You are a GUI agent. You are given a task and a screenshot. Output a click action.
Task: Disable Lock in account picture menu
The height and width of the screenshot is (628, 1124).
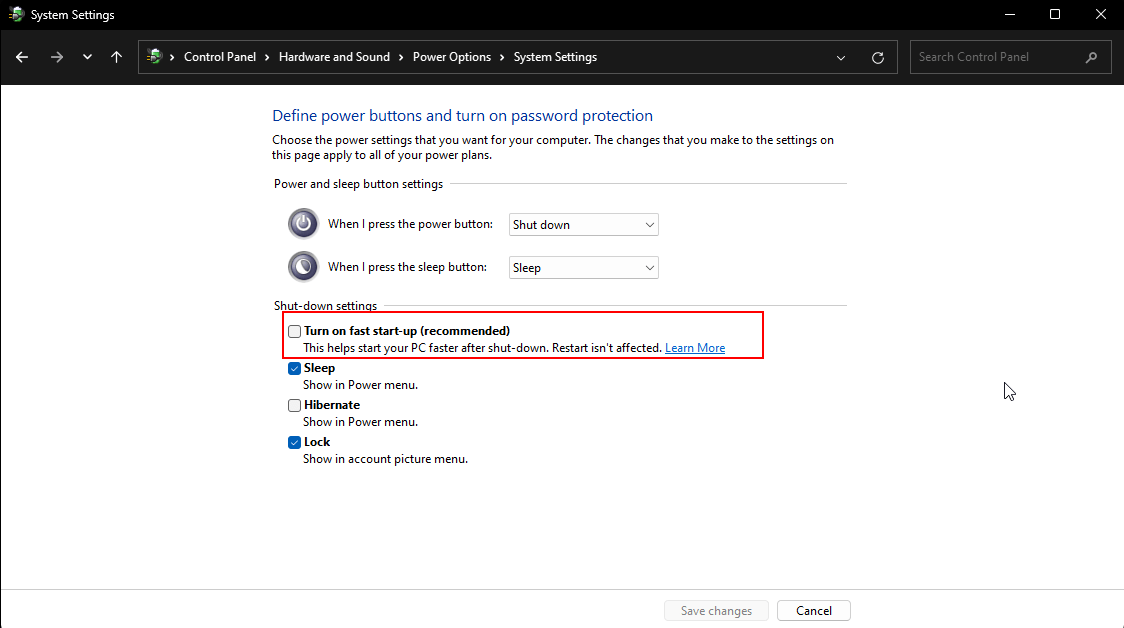pyautogui.click(x=294, y=442)
